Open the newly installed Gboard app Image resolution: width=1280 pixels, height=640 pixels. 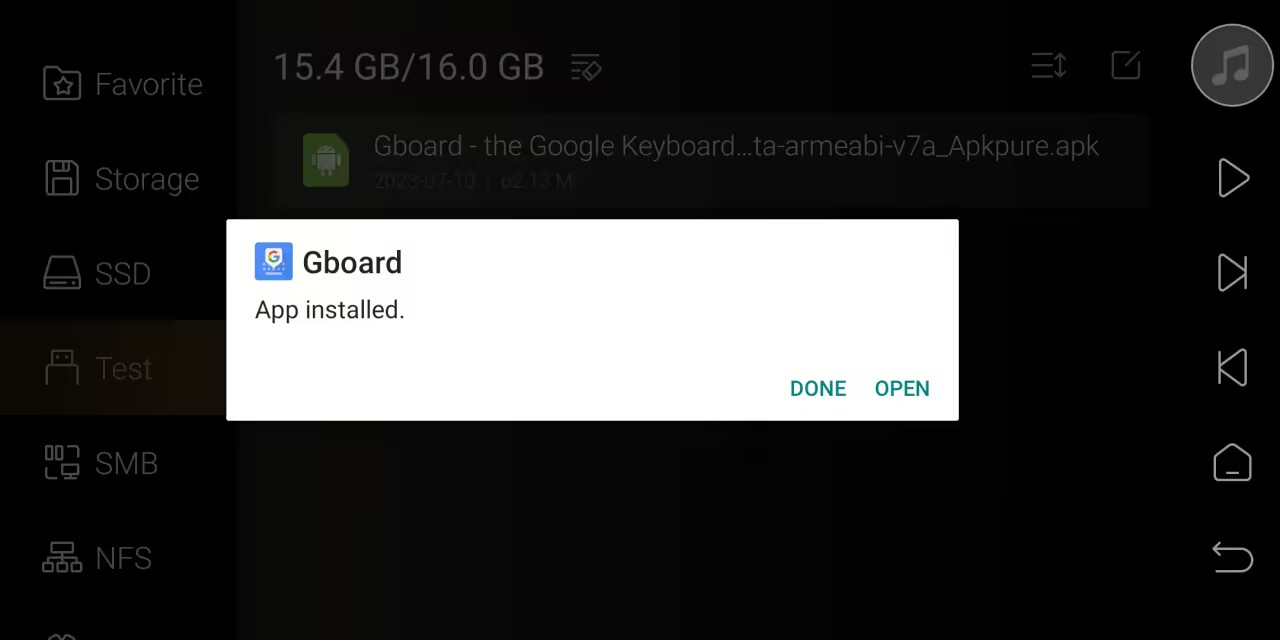click(x=902, y=388)
